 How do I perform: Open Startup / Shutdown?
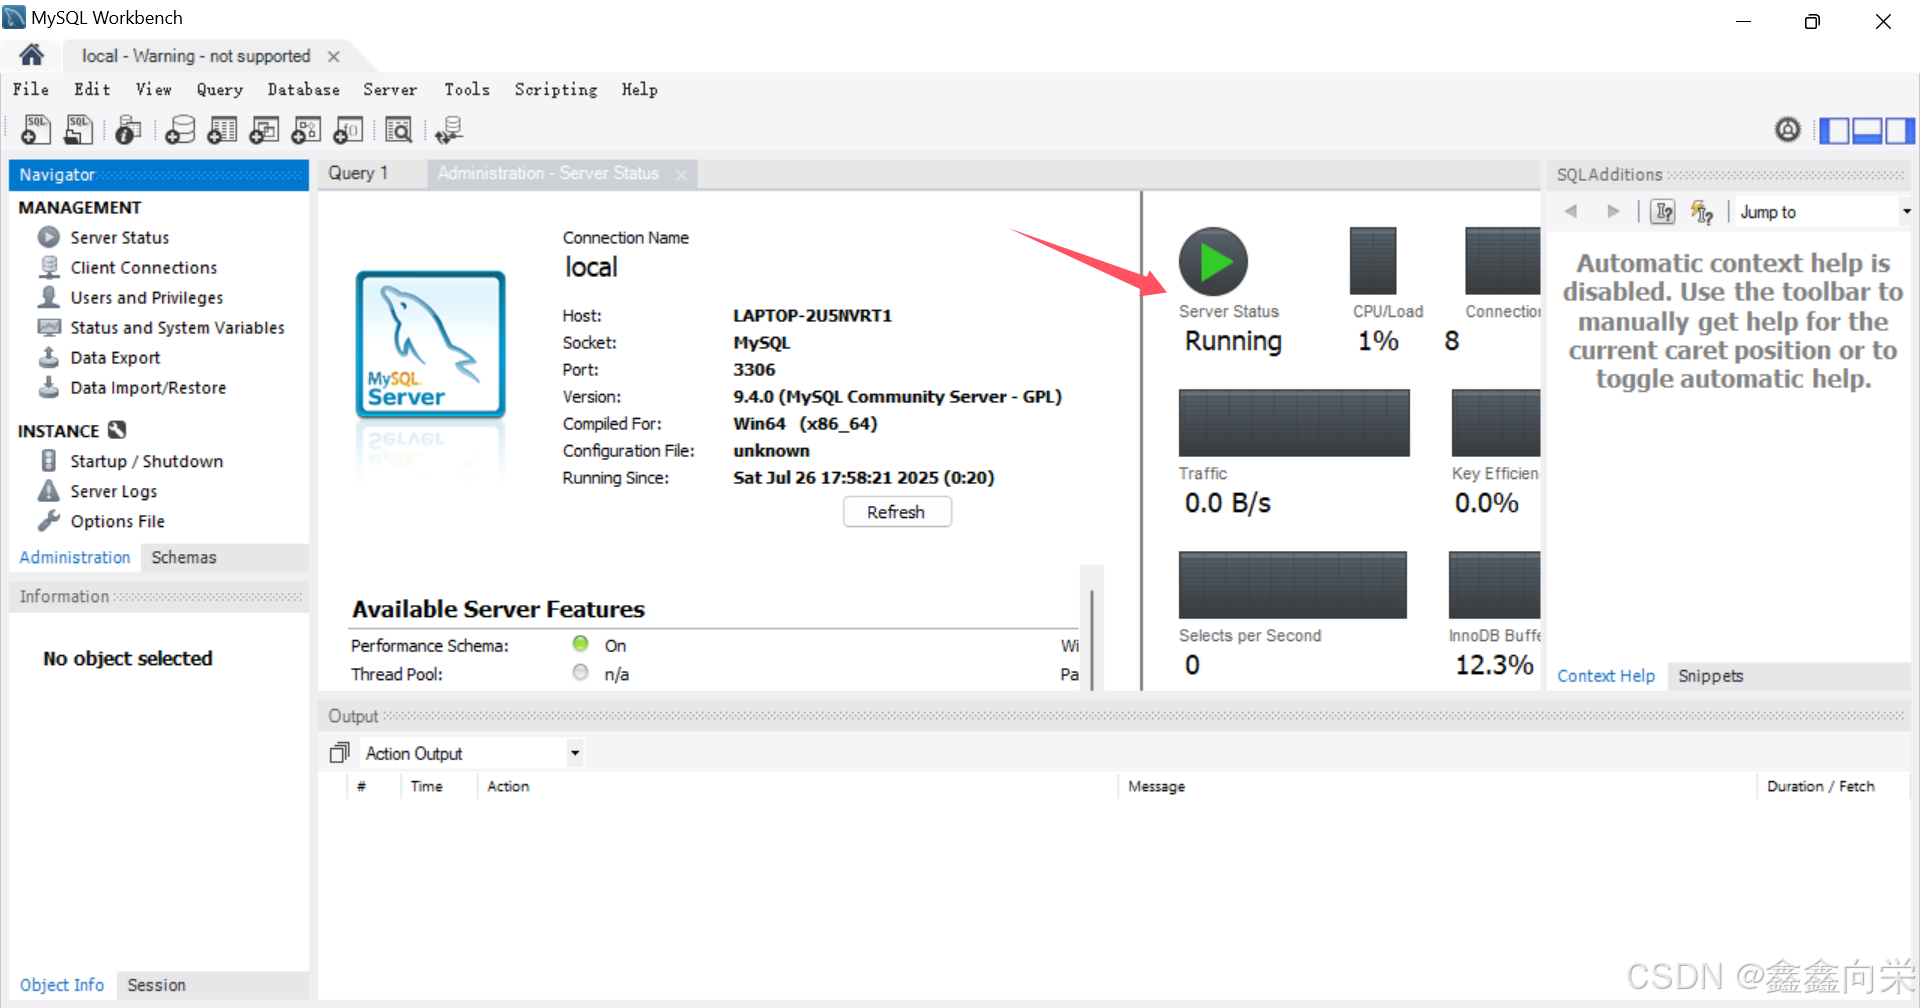[x=146, y=461]
